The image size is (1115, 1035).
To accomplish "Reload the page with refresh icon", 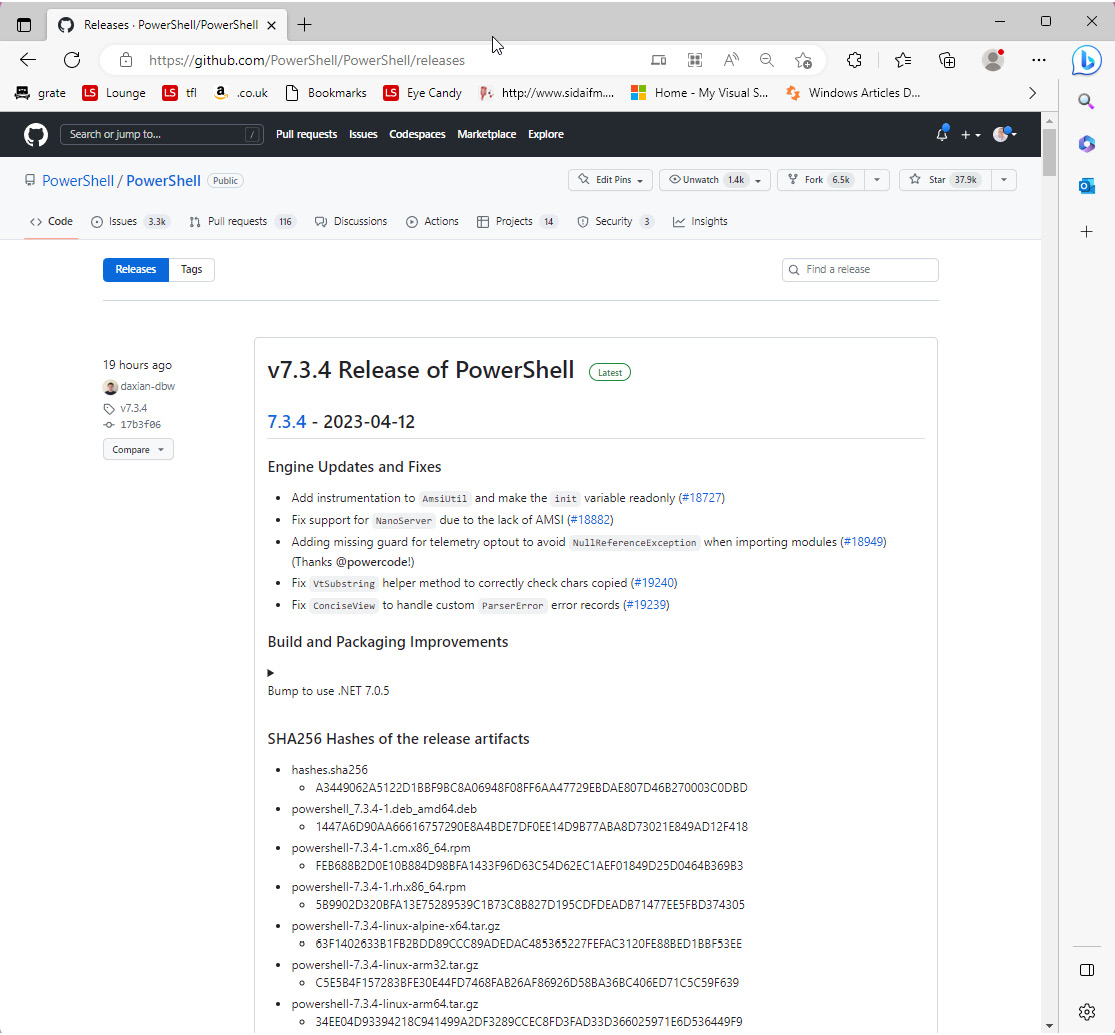I will tap(72, 60).
